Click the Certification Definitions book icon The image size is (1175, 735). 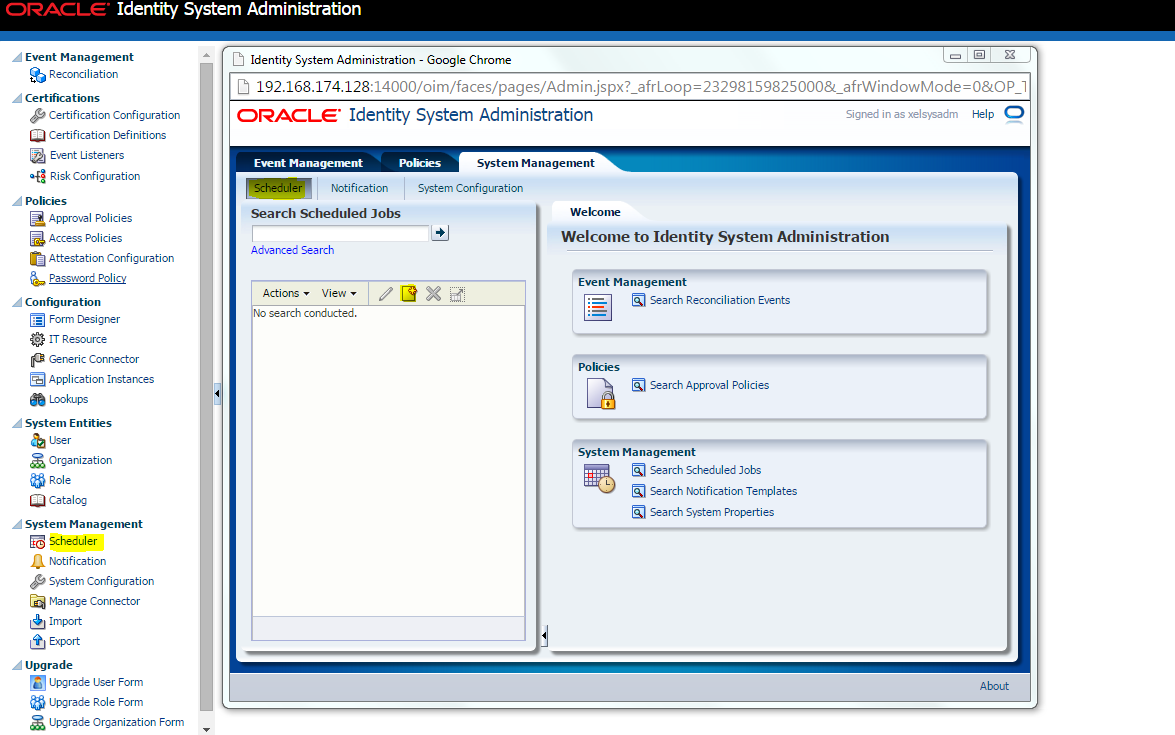37,136
